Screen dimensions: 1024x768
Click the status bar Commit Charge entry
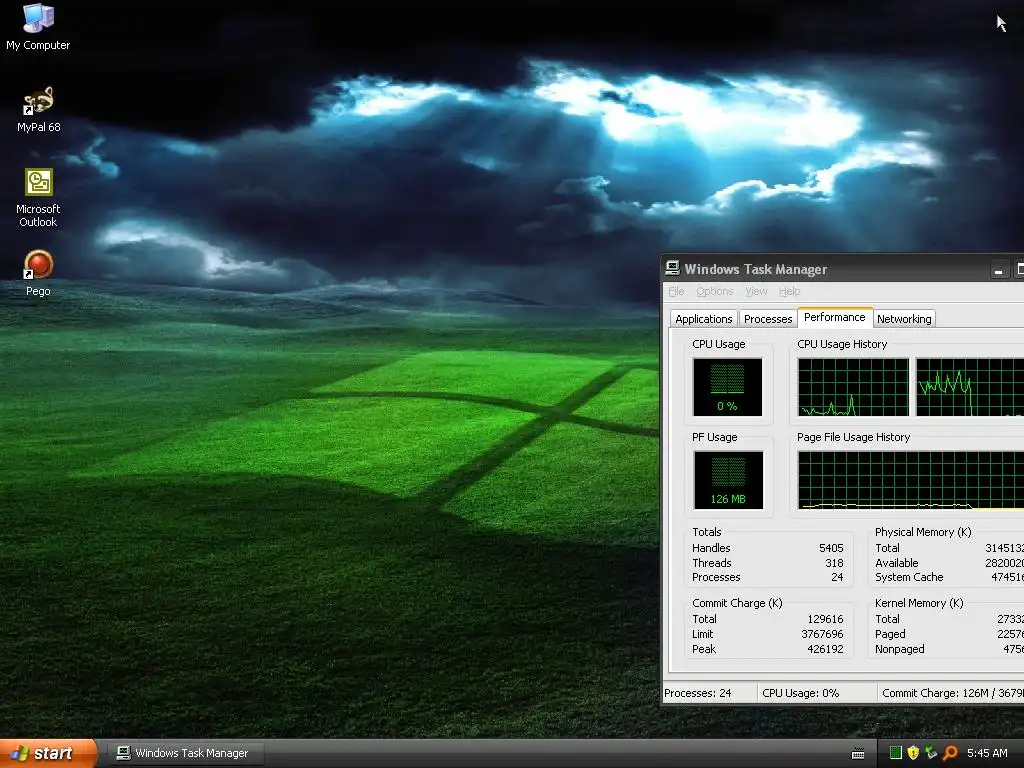pyautogui.click(x=953, y=693)
